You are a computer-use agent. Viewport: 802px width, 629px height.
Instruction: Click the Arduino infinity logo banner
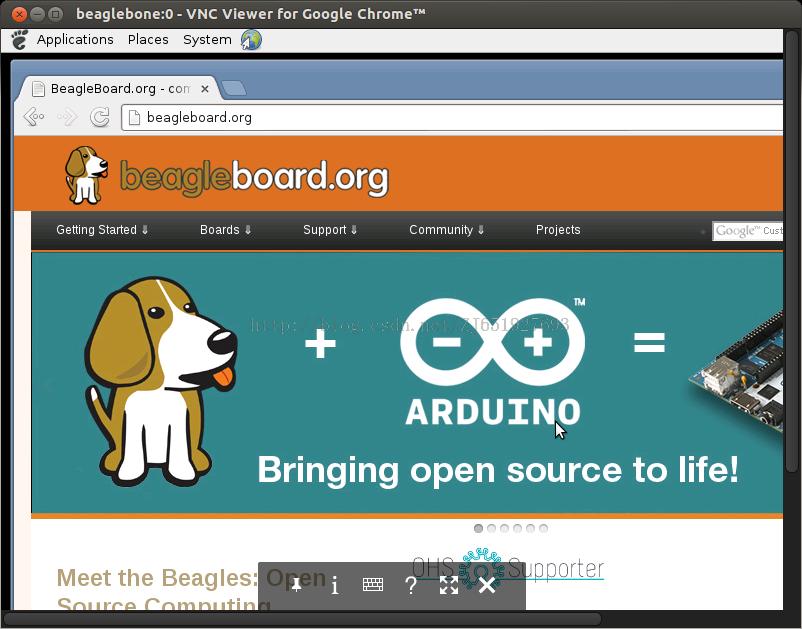(493, 361)
